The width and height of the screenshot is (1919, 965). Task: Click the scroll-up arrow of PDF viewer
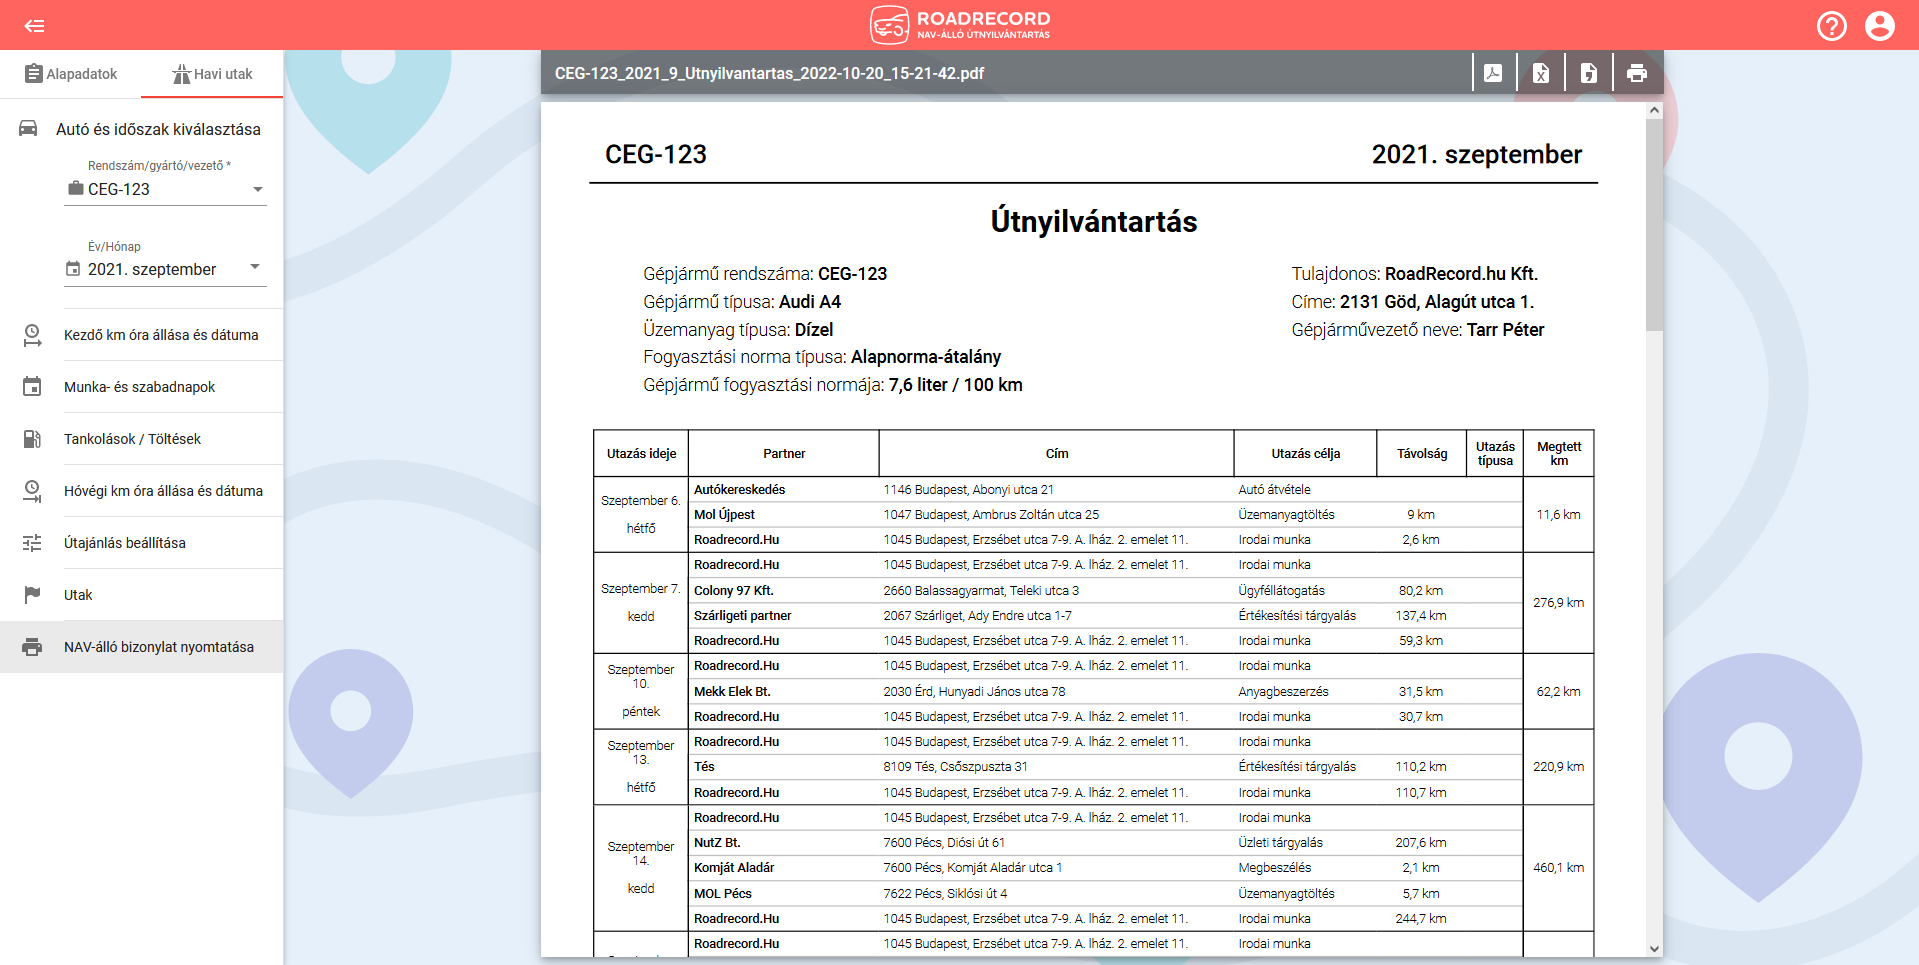[x=1654, y=110]
